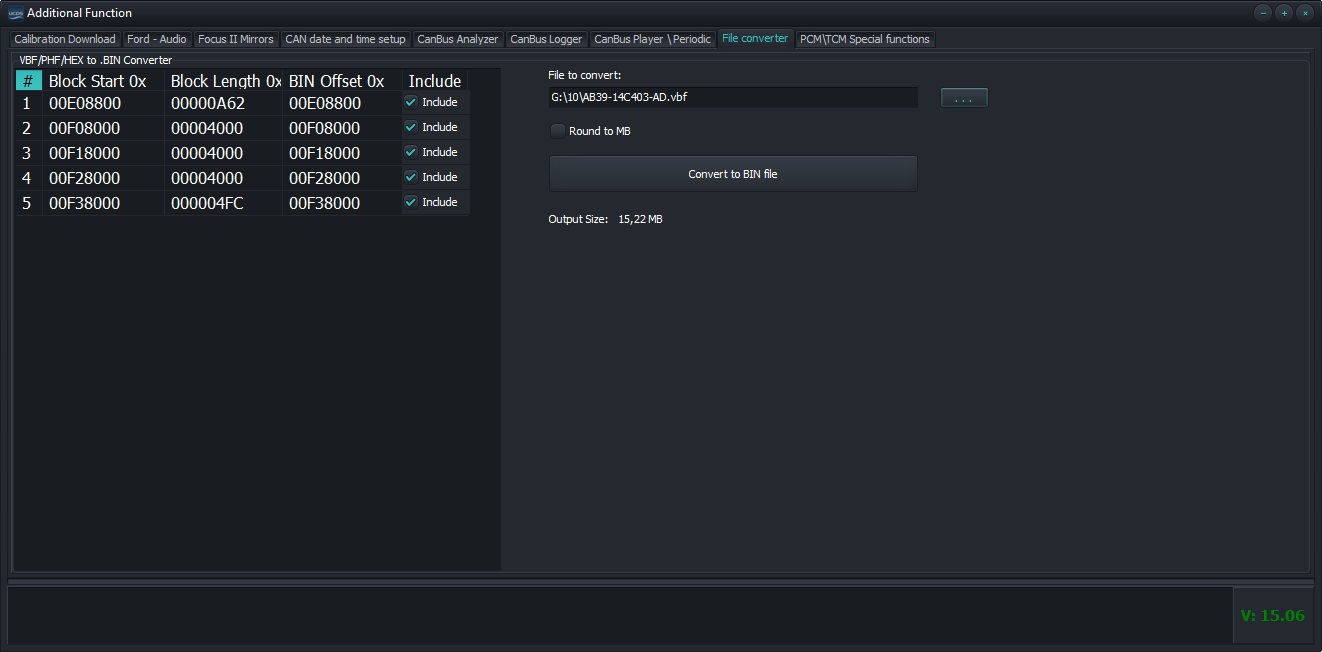1322x652 pixels.
Task: Open the Calibration Download tab
Action: (65, 39)
